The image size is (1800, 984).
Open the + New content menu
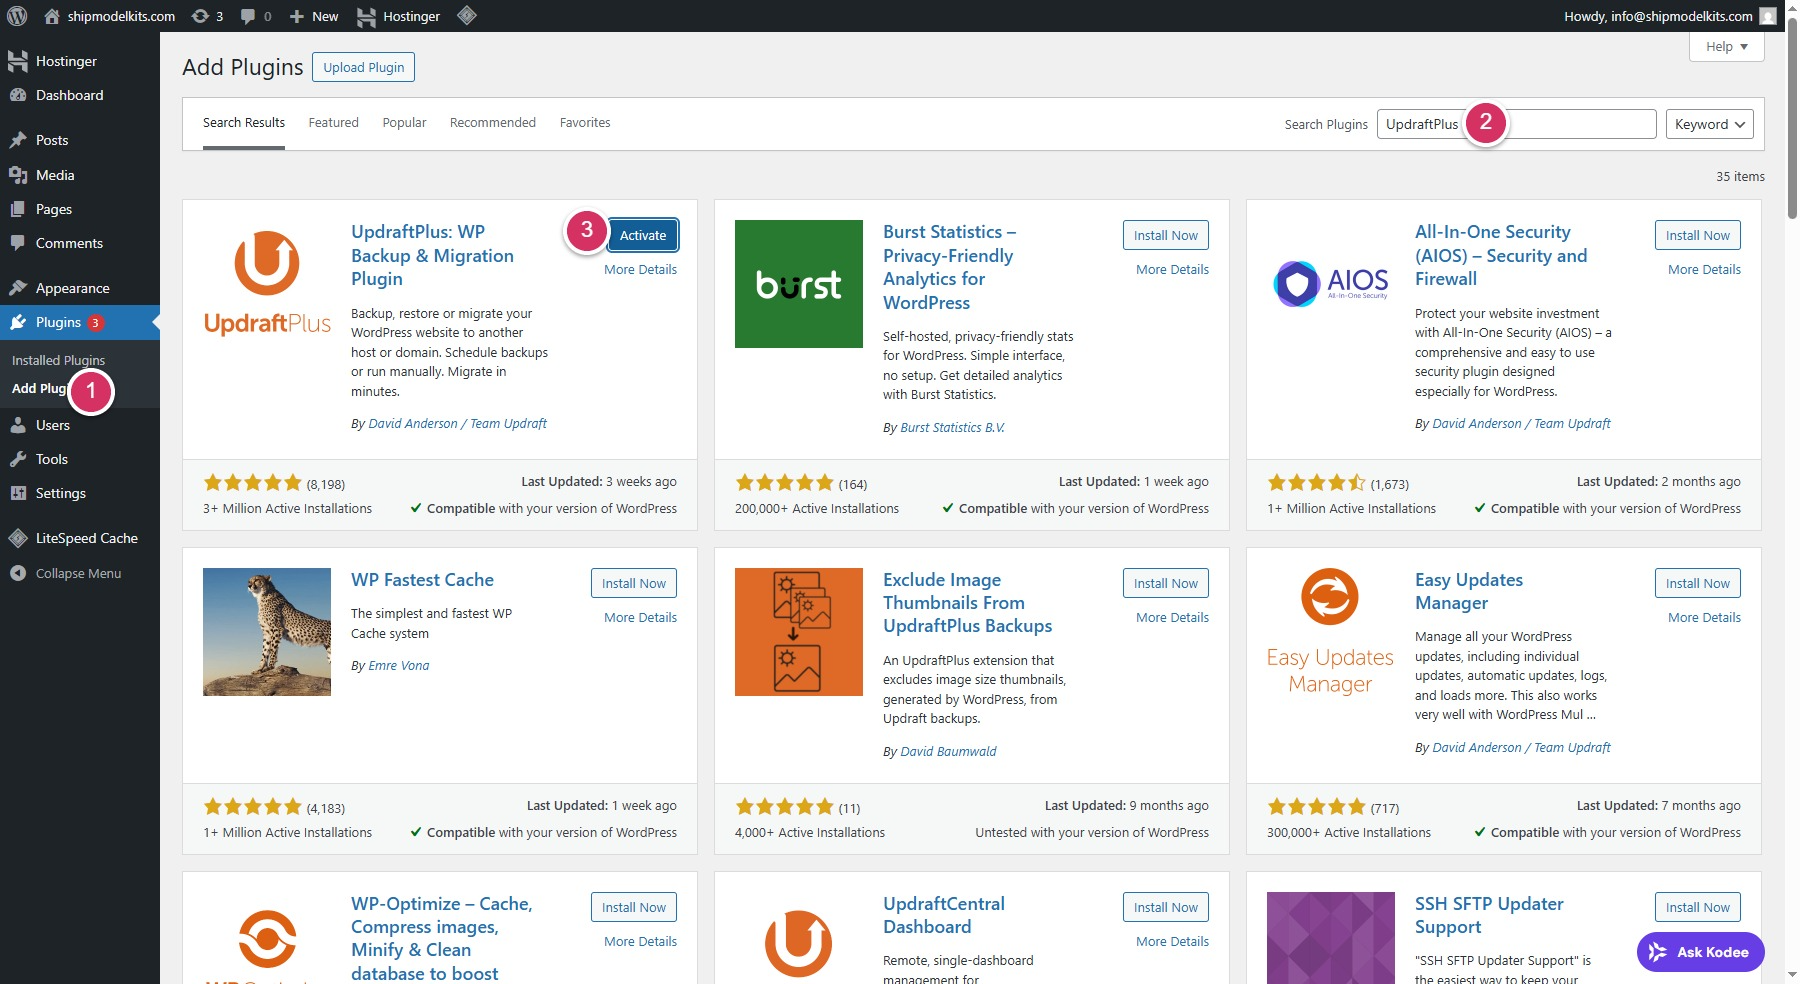314,16
